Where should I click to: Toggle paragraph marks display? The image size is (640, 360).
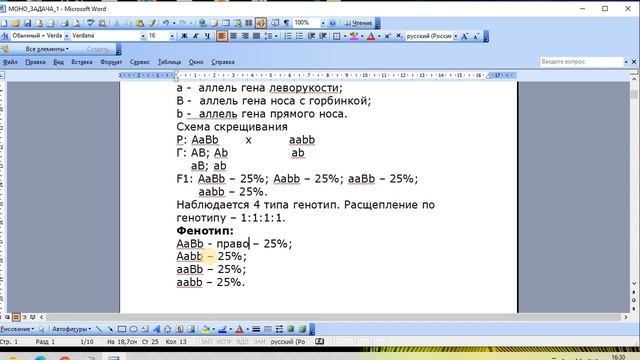[x=286, y=23]
